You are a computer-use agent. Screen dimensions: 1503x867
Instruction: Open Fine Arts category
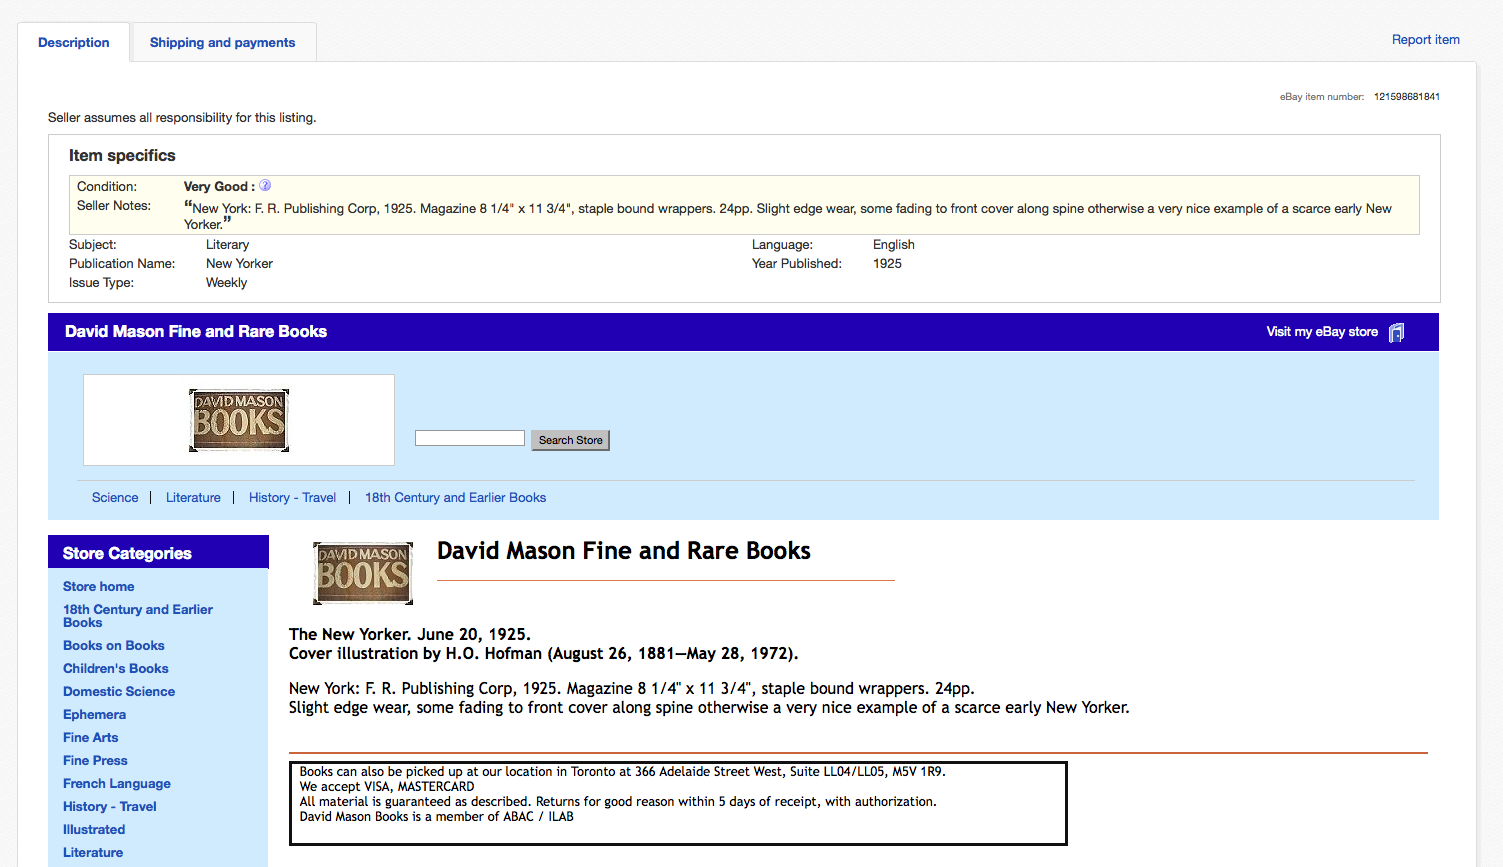click(90, 737)
